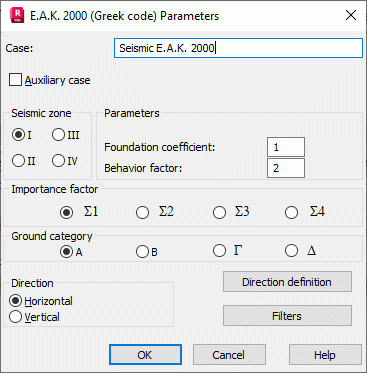
Task: Select seismic zone III
Action: click(58, 135)
